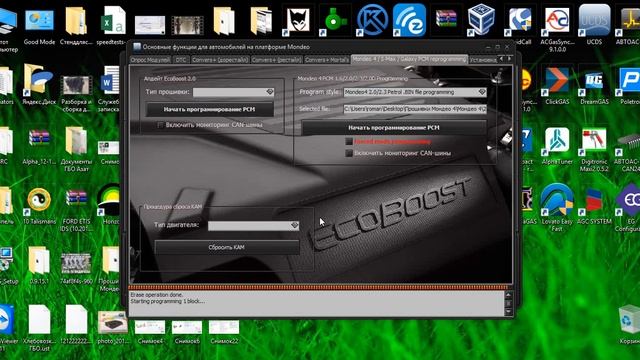
Task: Switch to the Опрос модулей tab
Action: point(150,60)
